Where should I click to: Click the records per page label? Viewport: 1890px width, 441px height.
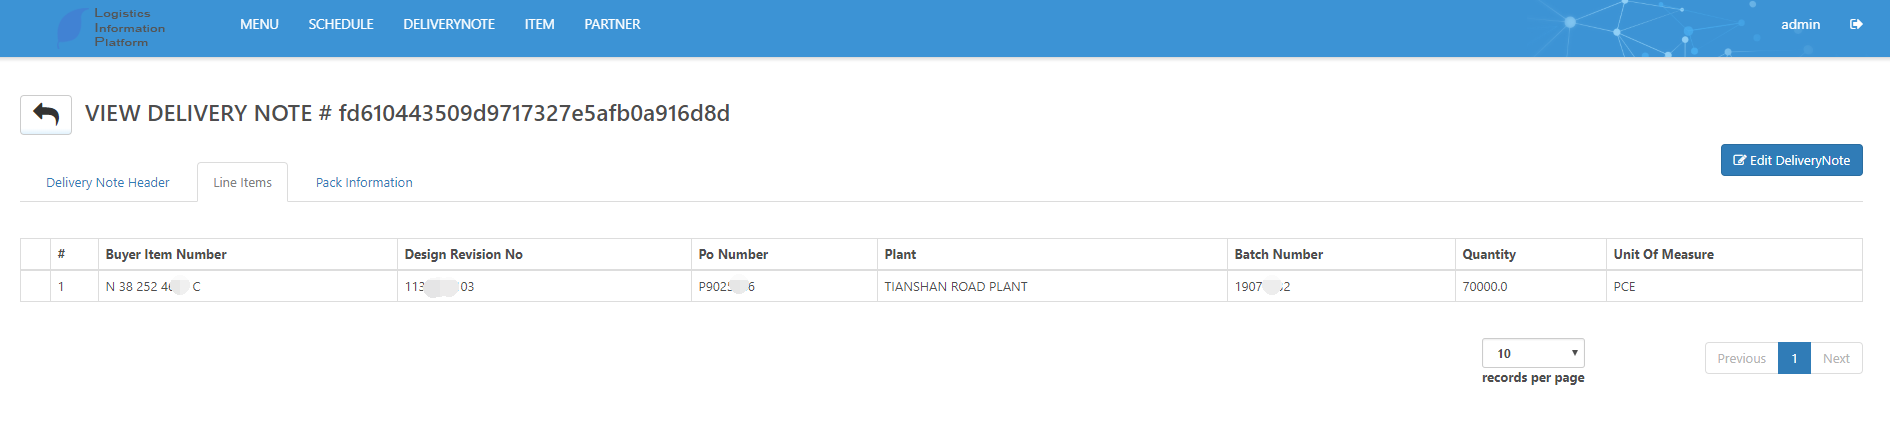coord(1533,377)
